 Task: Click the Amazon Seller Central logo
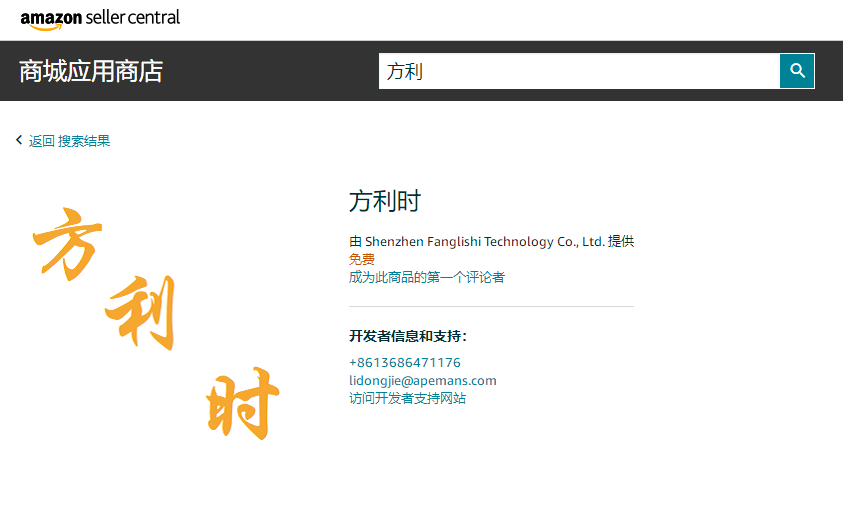[100, 19]
